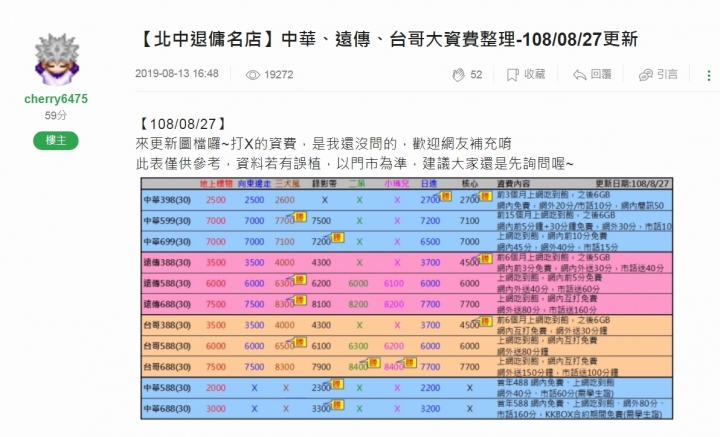Click the view count 19272
This screenshot has height=437, width=720.
pyautogui.click(x=279, y=75)
